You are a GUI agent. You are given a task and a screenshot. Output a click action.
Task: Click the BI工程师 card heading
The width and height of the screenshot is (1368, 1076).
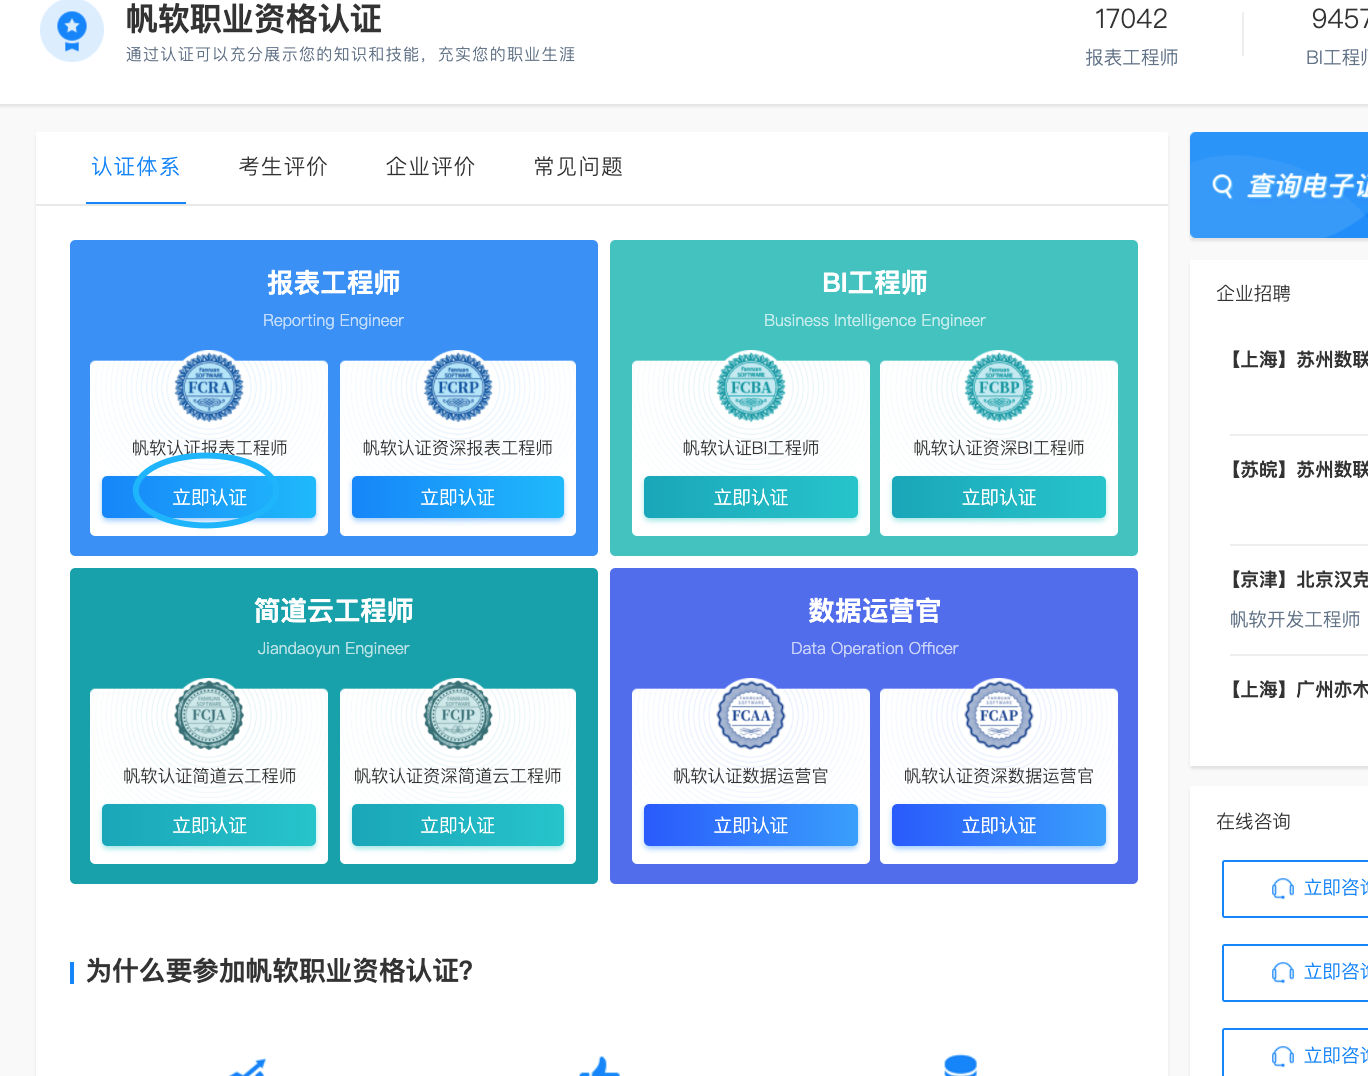pos(875,283)
